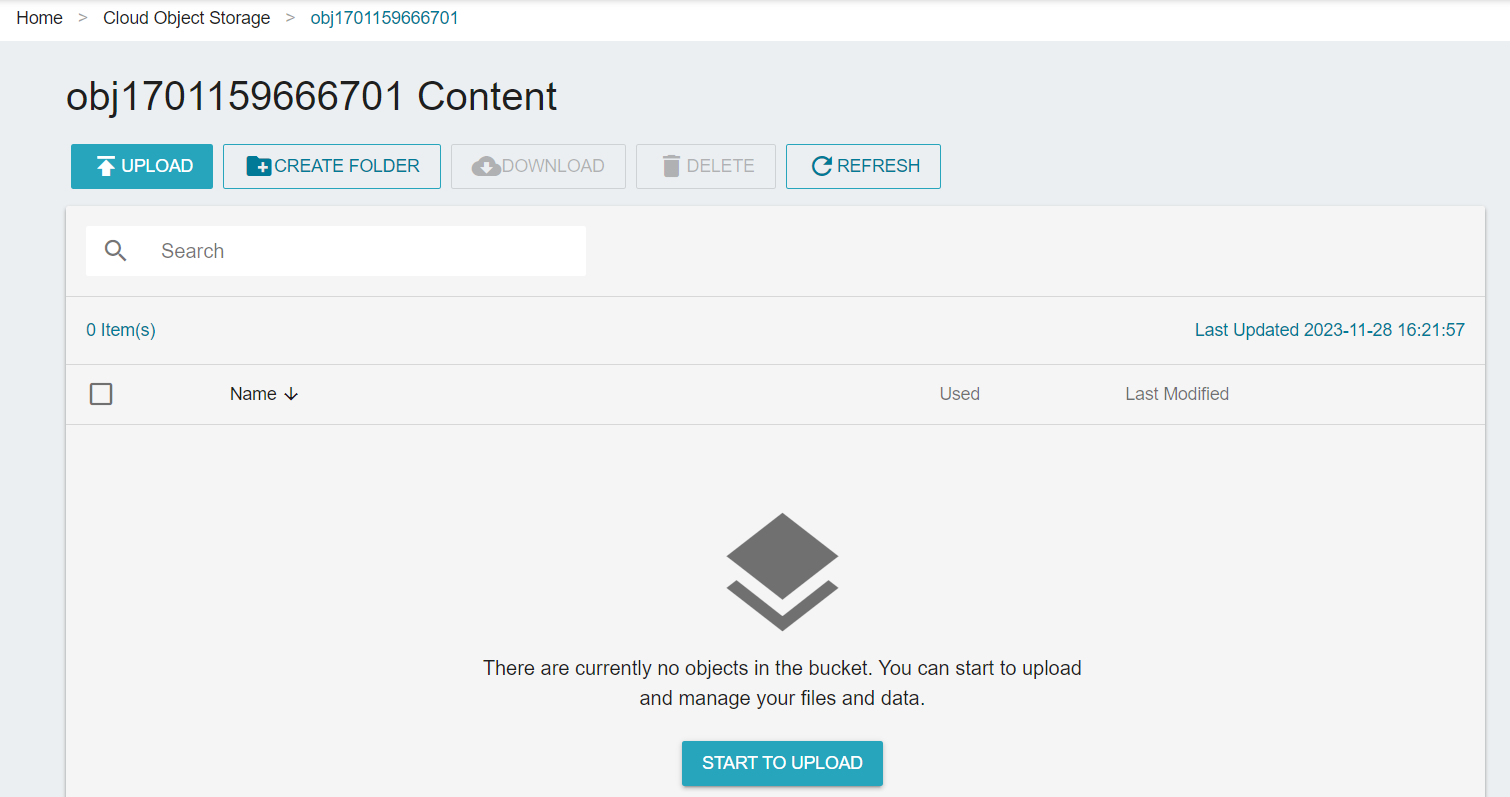Sort the list by Name column header
This screenshot has height=797, width=1510.
point(253,394)
